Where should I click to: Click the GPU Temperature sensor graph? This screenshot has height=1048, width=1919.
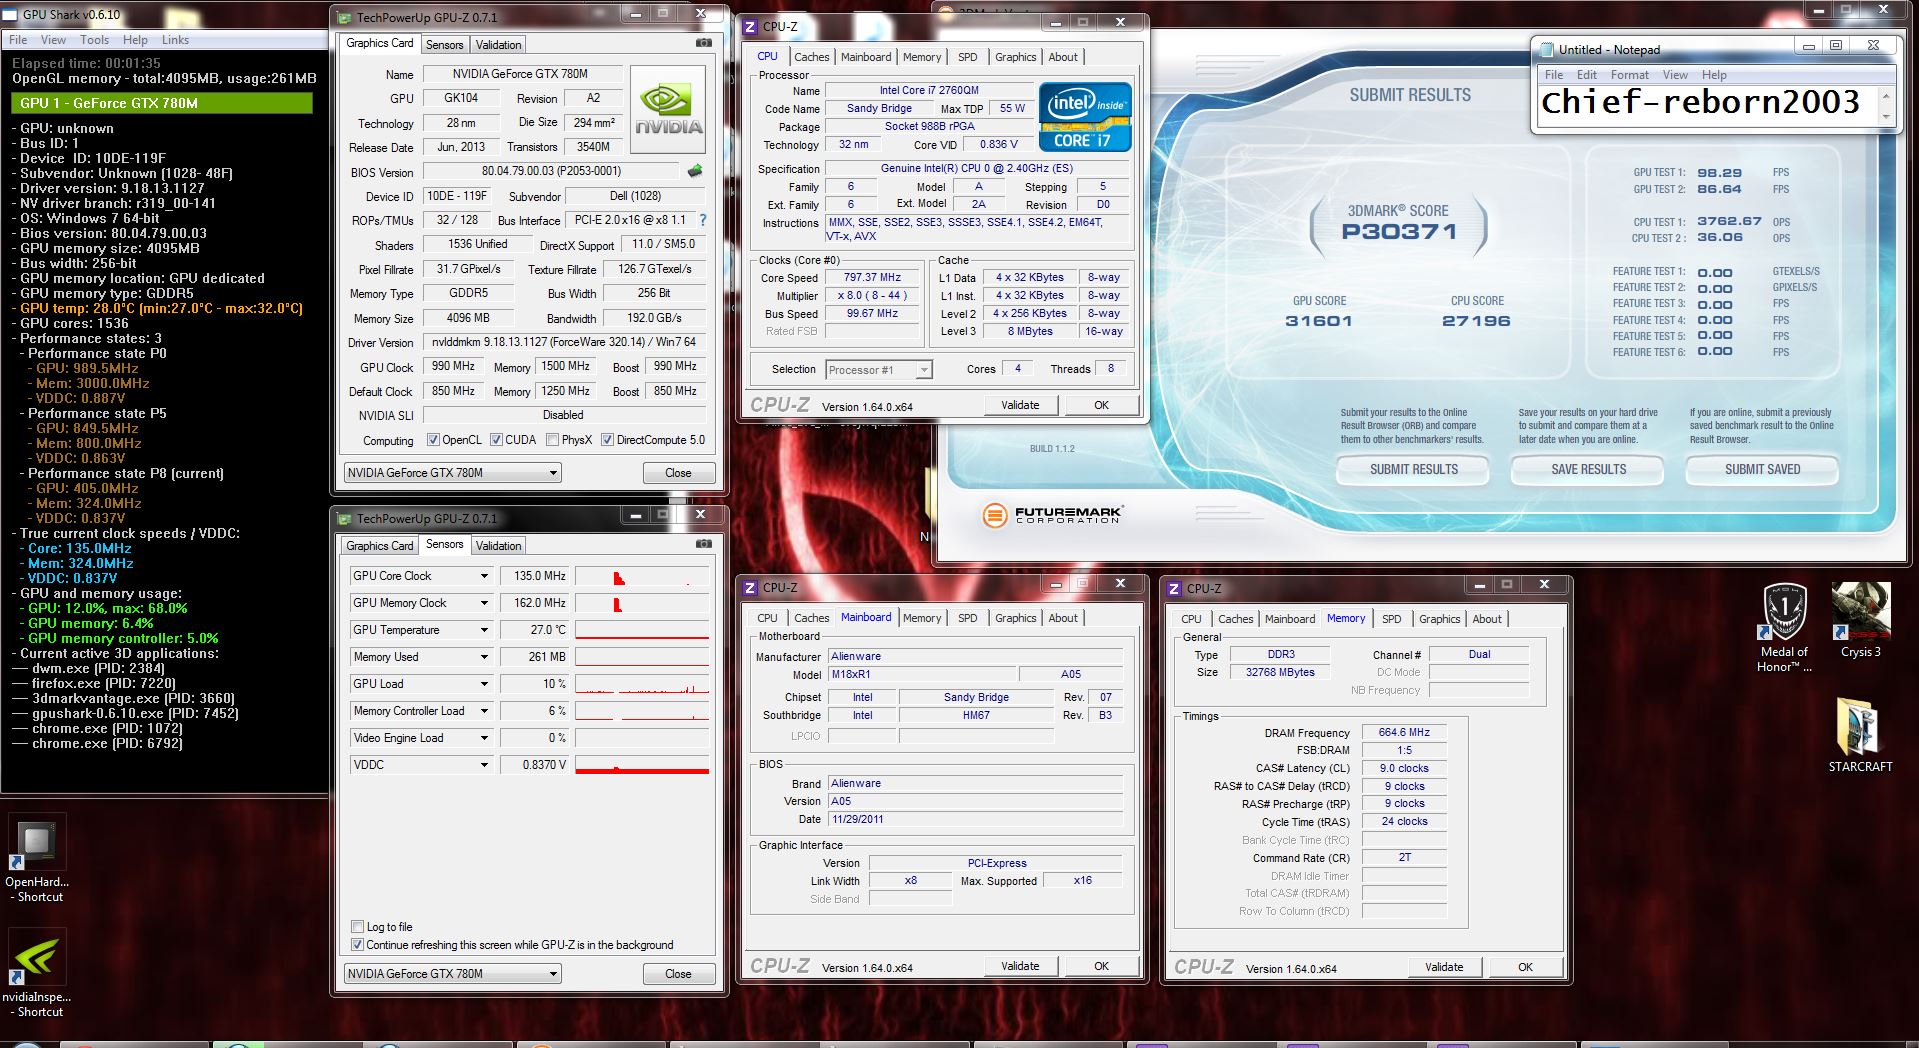642,630
